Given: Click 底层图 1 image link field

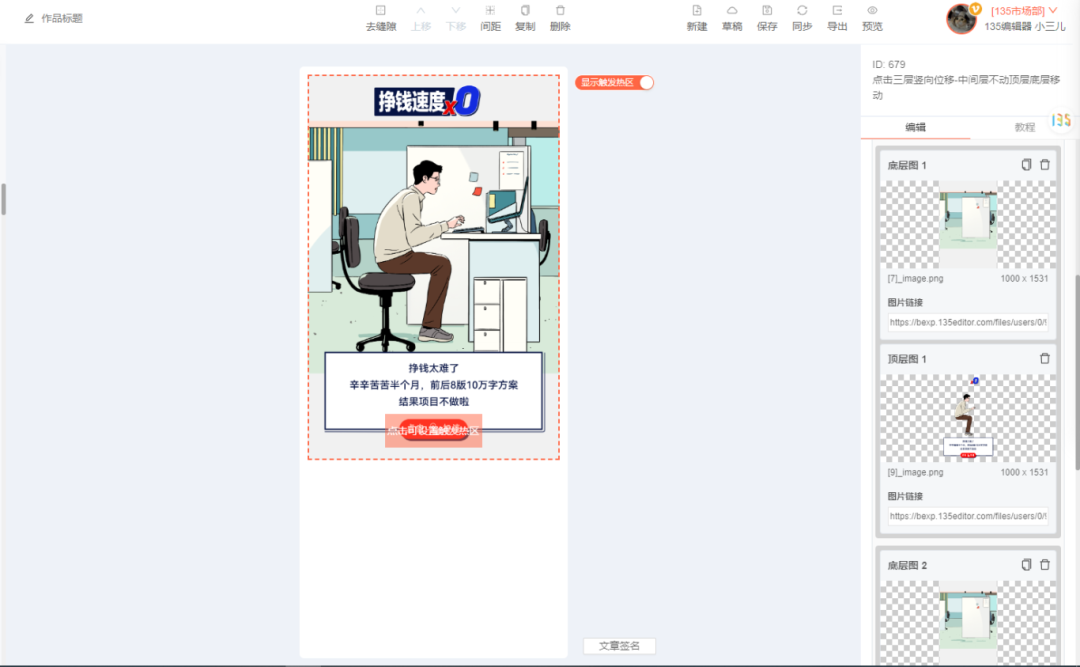Looking at the screenshot, I should [x=967, y=323].
